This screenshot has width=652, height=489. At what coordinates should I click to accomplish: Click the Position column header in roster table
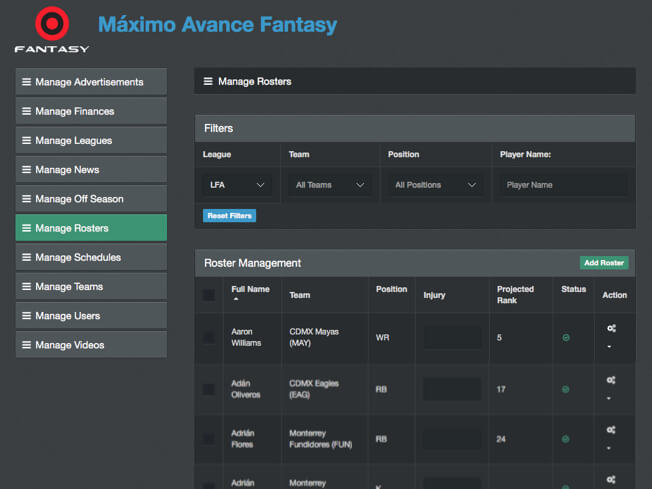[391, 289]
